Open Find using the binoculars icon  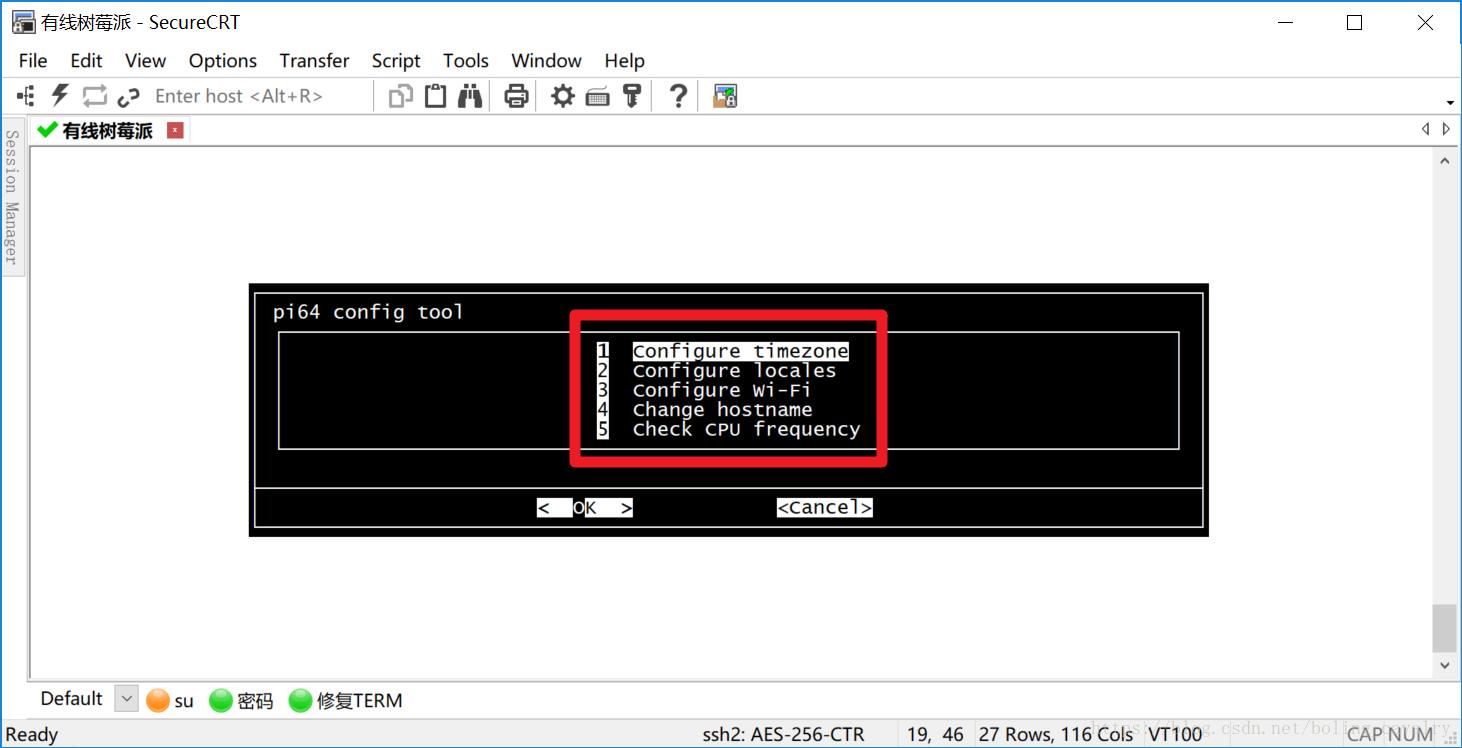pos(468,95)
